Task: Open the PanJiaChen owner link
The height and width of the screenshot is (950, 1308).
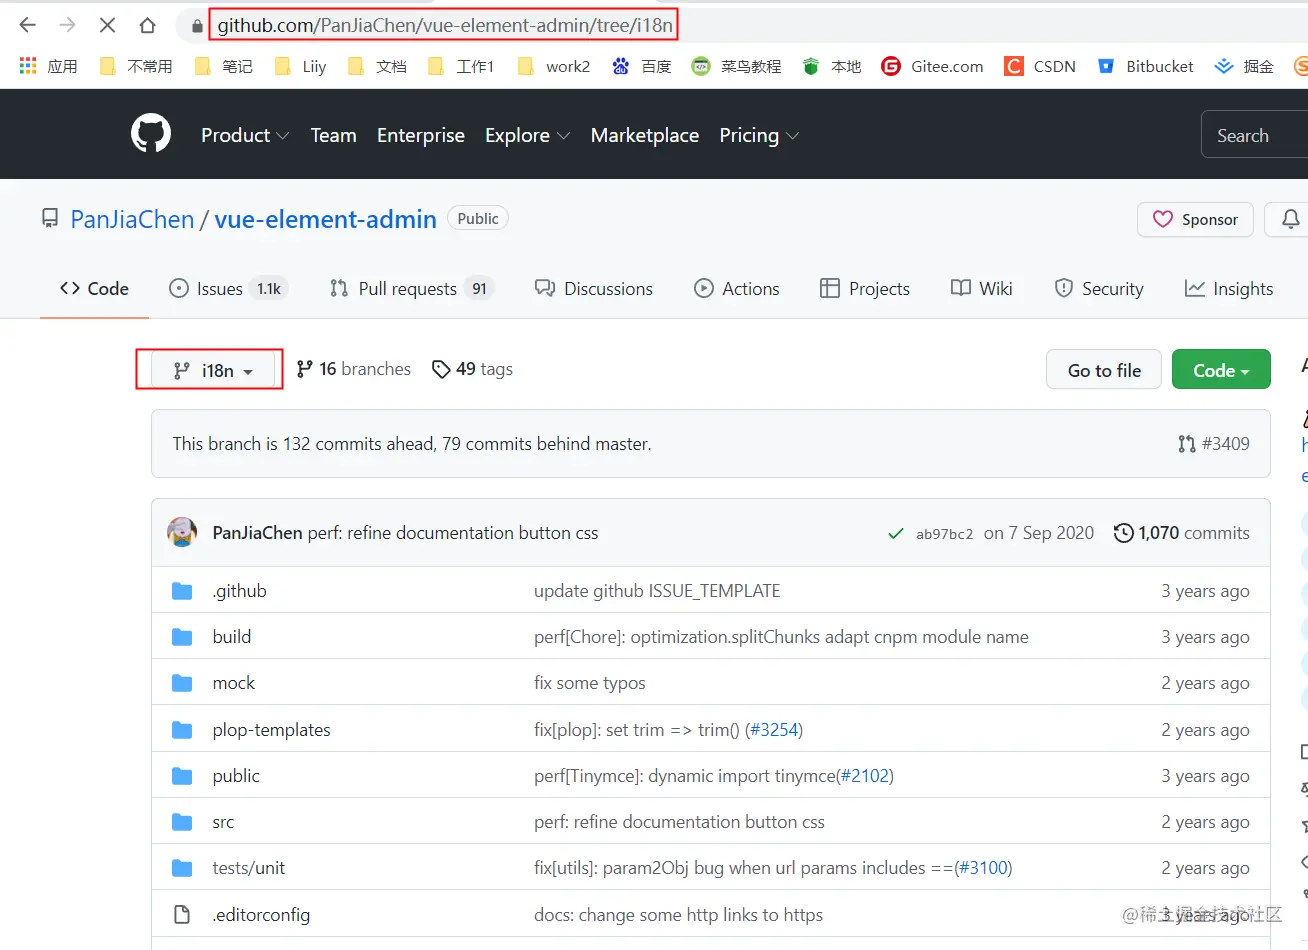Action: pyautogui.click(x=132, y=220)
